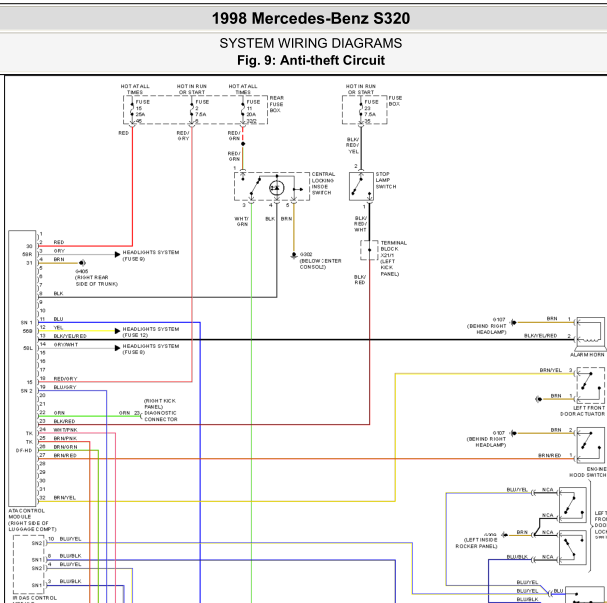Image resolution: width=607 pixels, height=603 pixels.
Task: Click "BRN/RED" label near hood switch
Action: (x=550, y=456)
